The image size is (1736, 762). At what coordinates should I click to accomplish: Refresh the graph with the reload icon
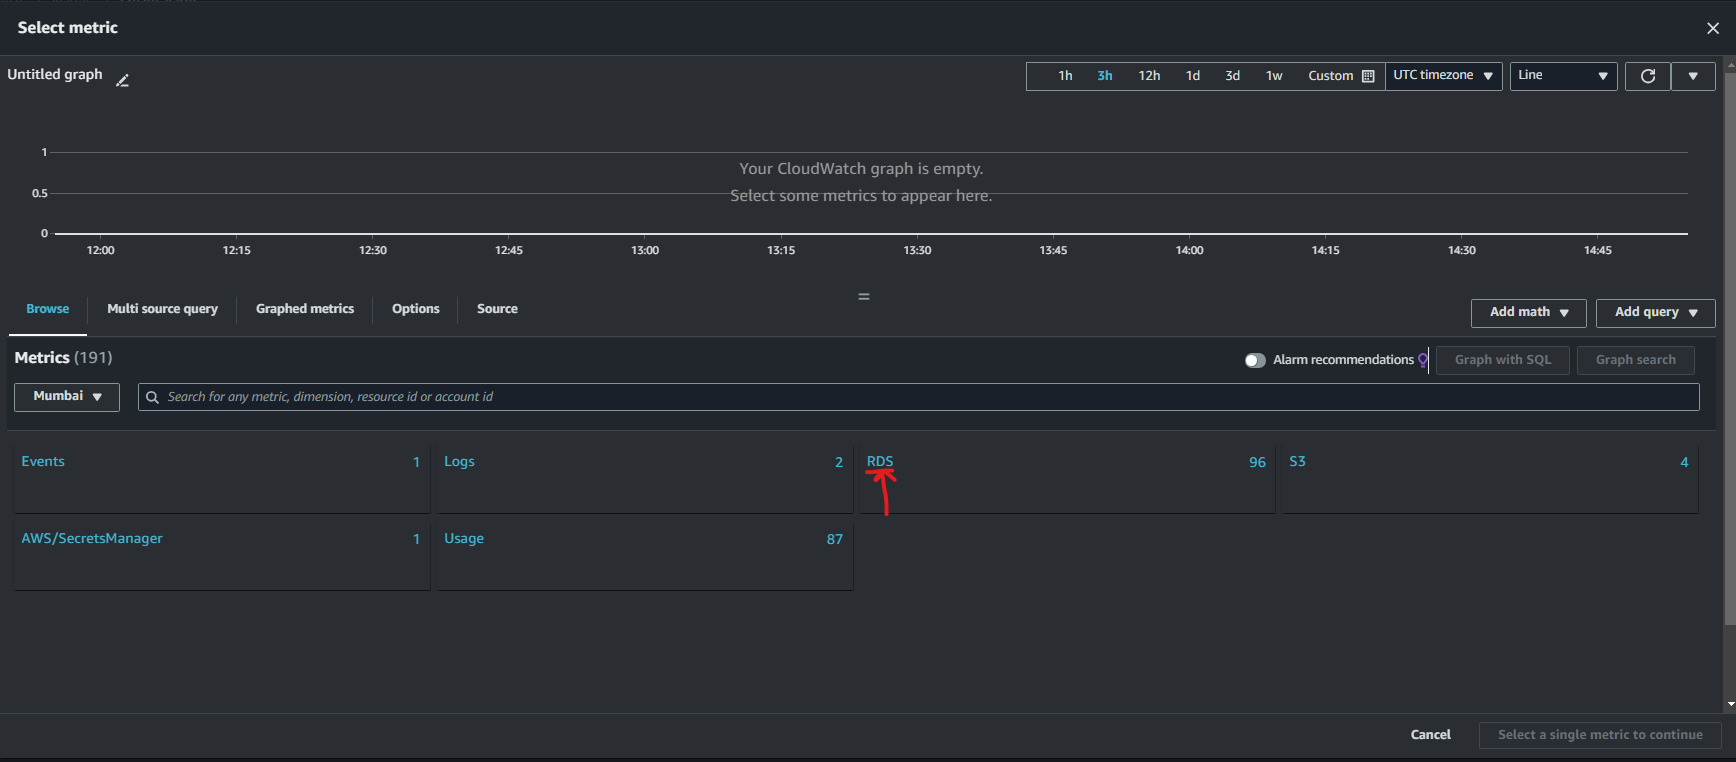(x=1648, y=76)
